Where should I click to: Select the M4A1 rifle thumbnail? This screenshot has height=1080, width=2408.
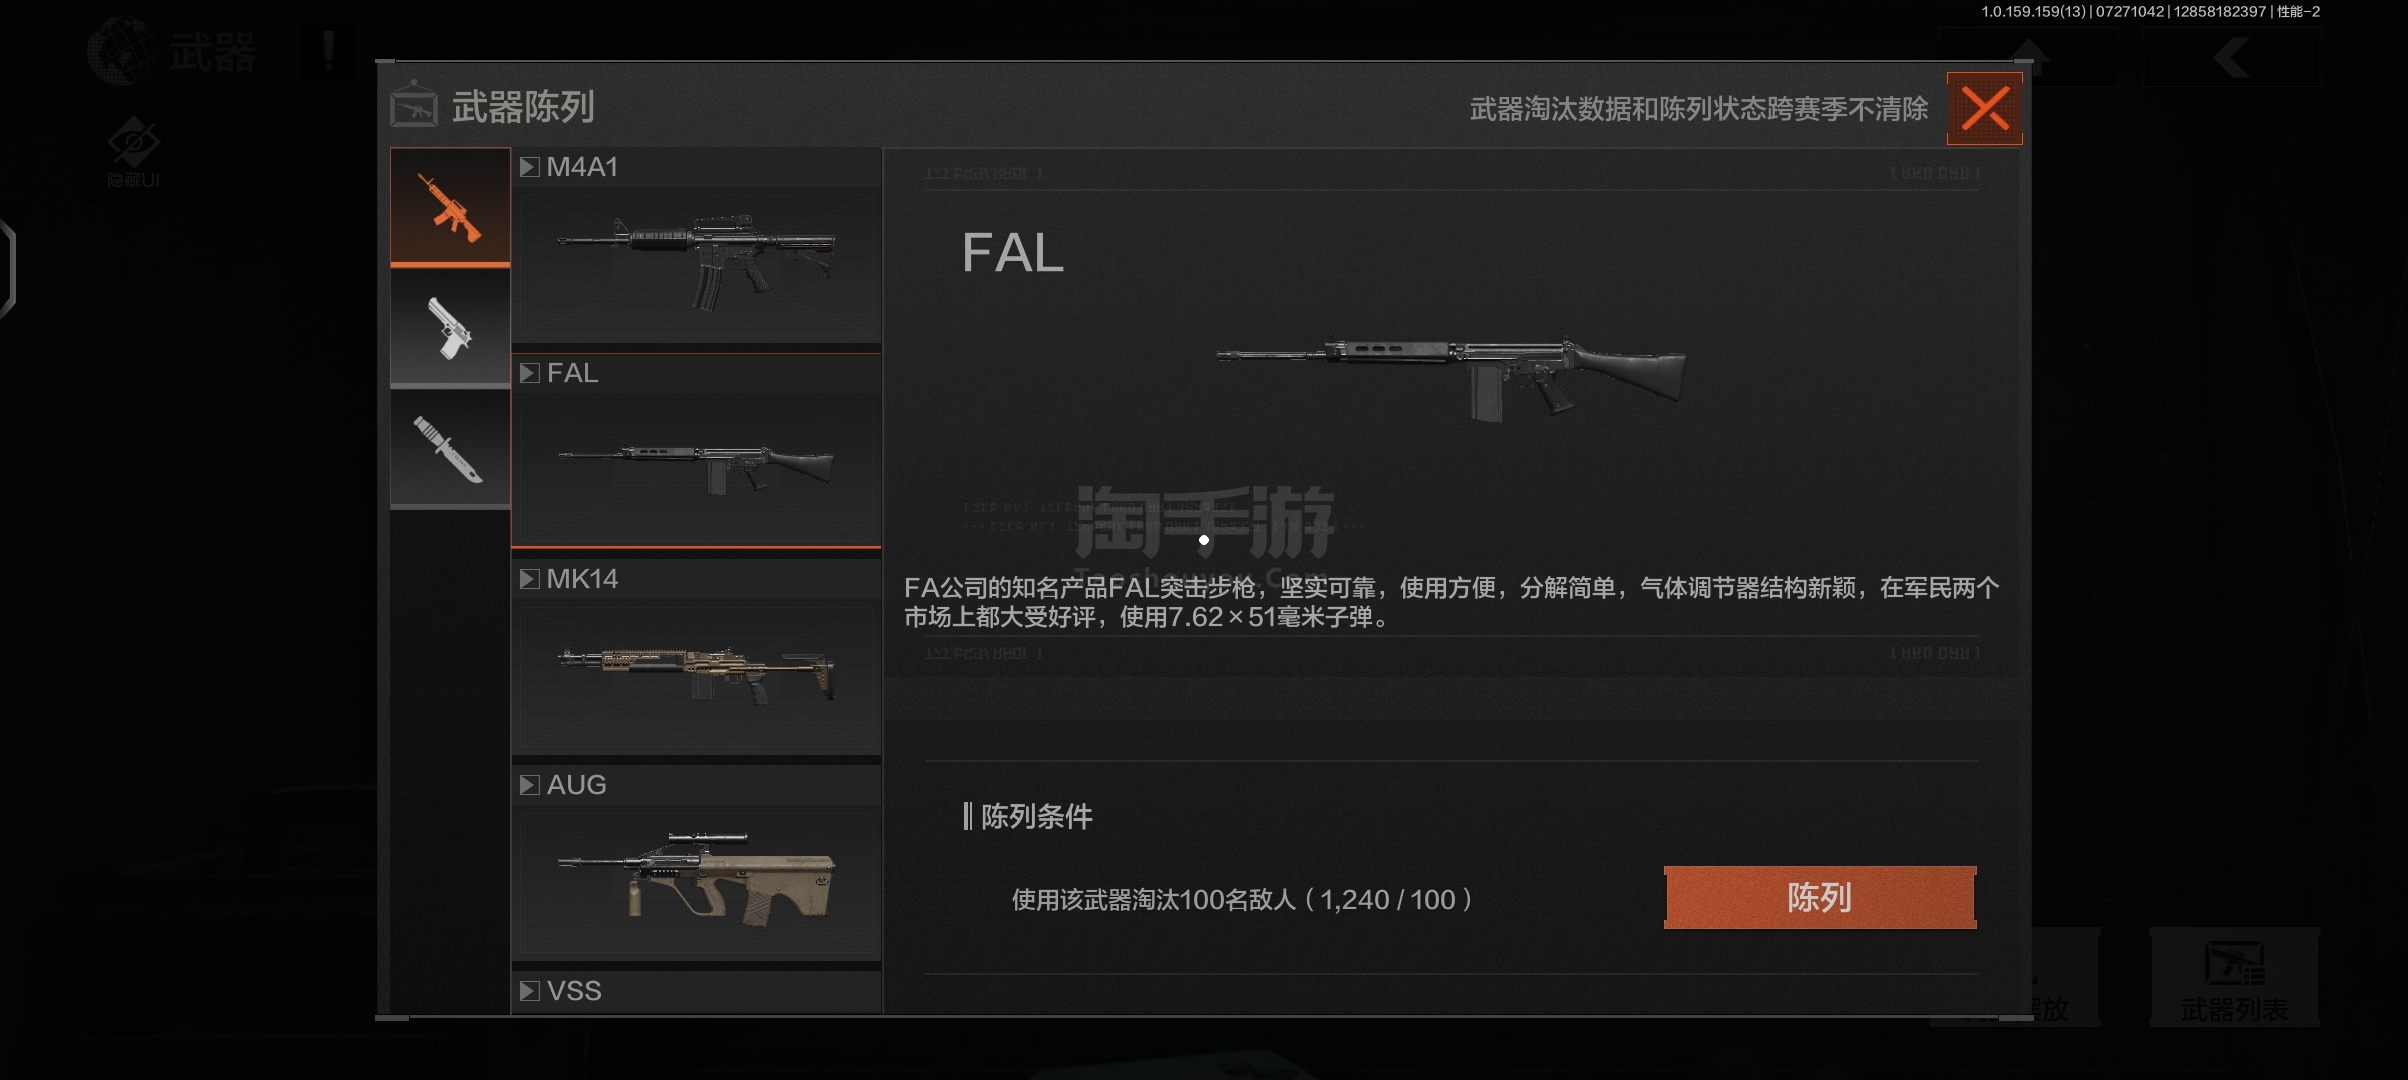tap(696, 265)
